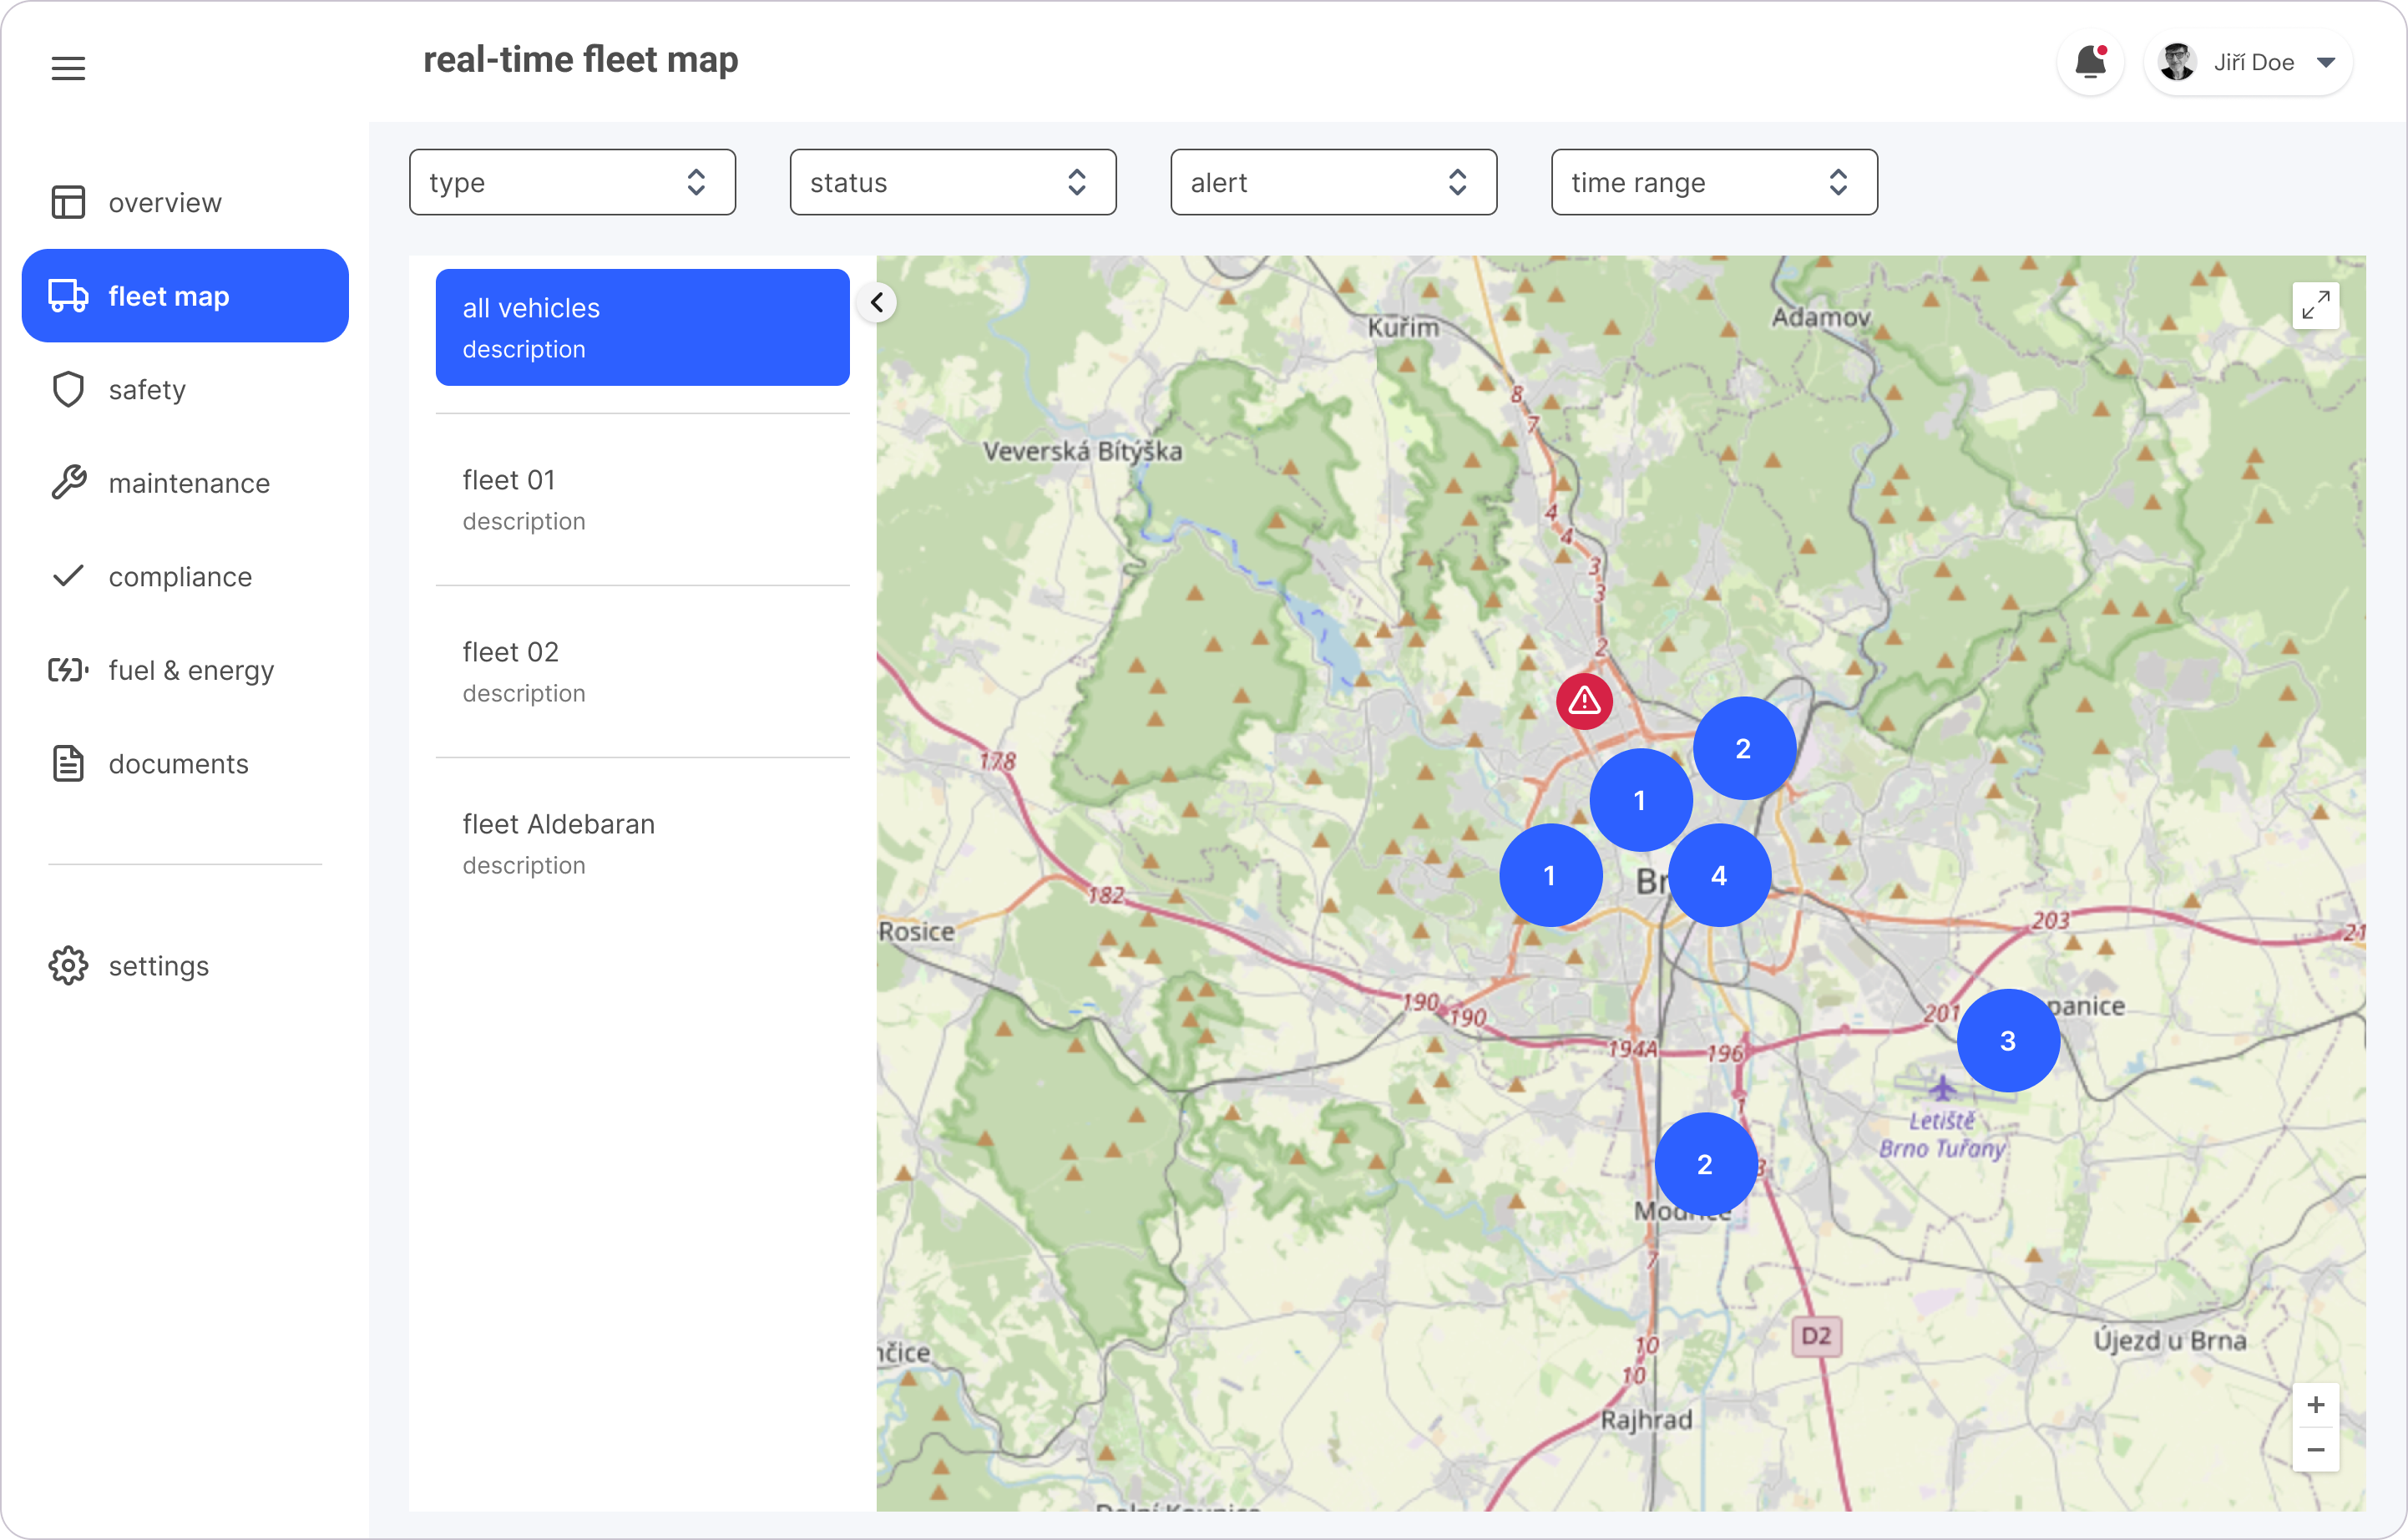This screenshot has height=1540, width=2408.
Task: Click the cluster marker showing 4
Action: (1719, 876)
